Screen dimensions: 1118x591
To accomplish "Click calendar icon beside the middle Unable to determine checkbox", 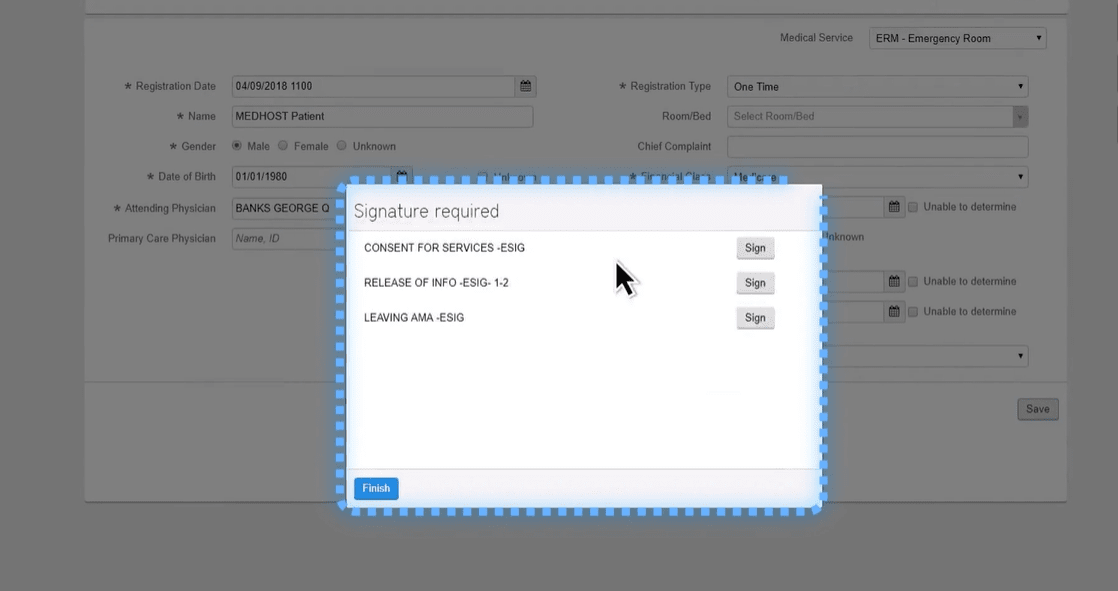I will [893, 281].
